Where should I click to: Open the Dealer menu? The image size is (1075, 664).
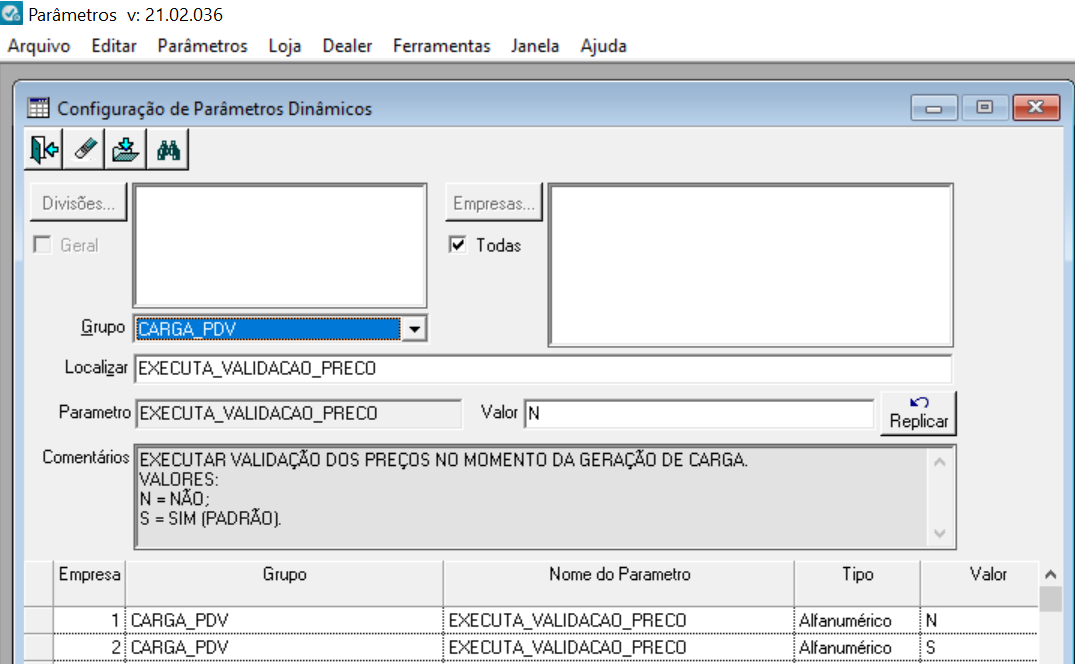pyautogui.click(x=347, y=46)
